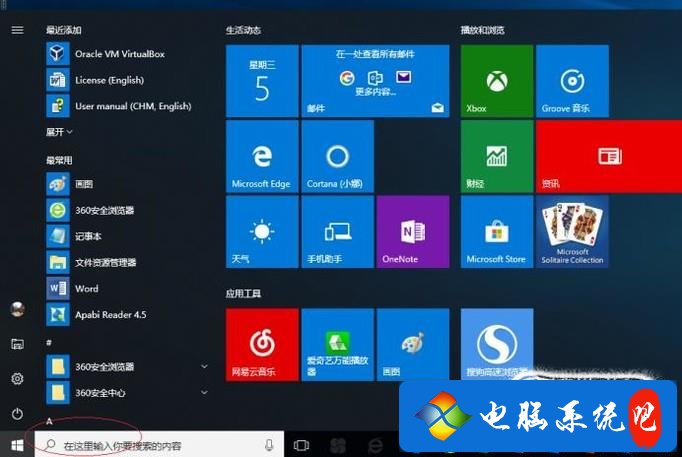Click the hamburger menu at top left
Image resolution: width=682 pixels, height=457 pixels.
click(17, 30)
